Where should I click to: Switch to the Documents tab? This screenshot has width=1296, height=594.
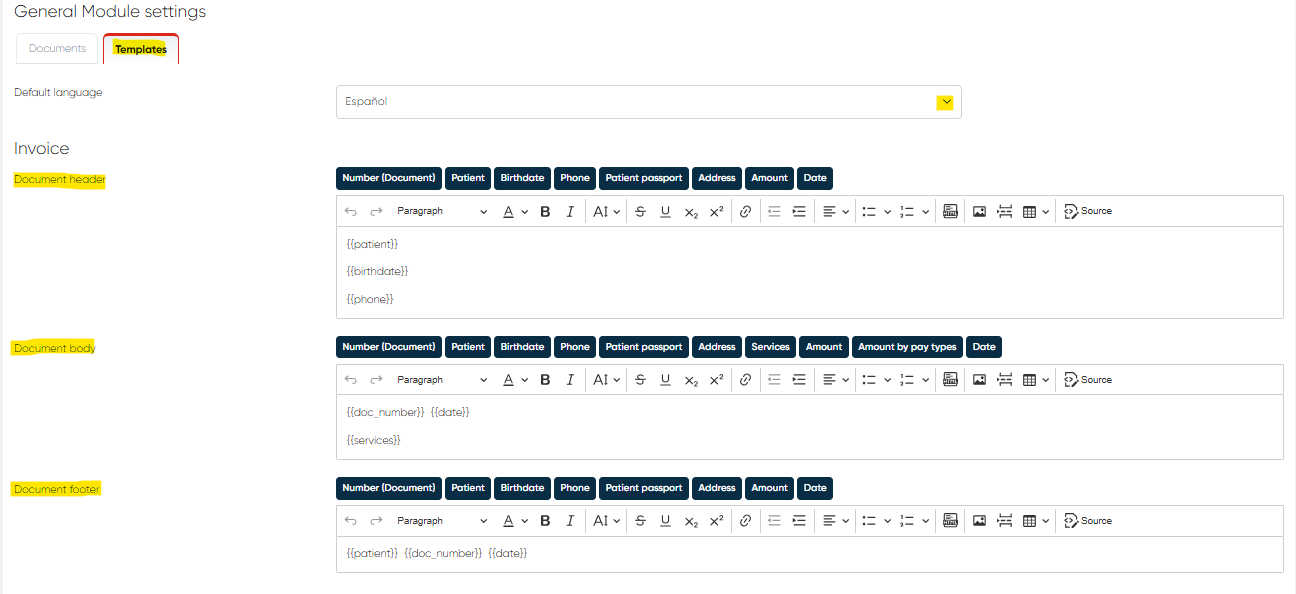58,49
